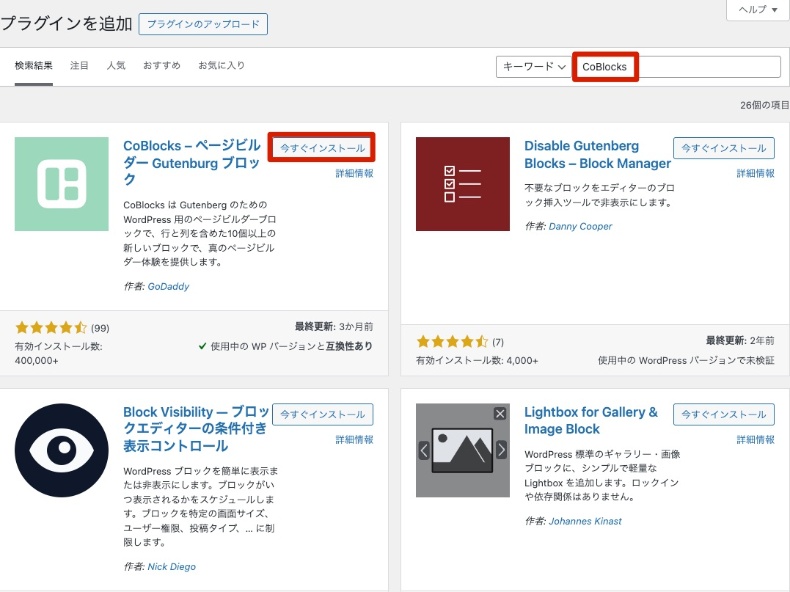This screenshot has width=790, height=592.
Task: Click 有効インストール数: 4,000+ text
Action: click(477, 360)
